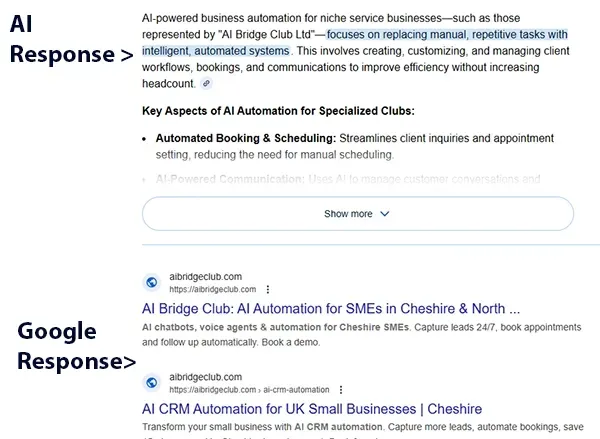Open the AI CRM Automation for UK Small Businesses result

tap(312, 409)
